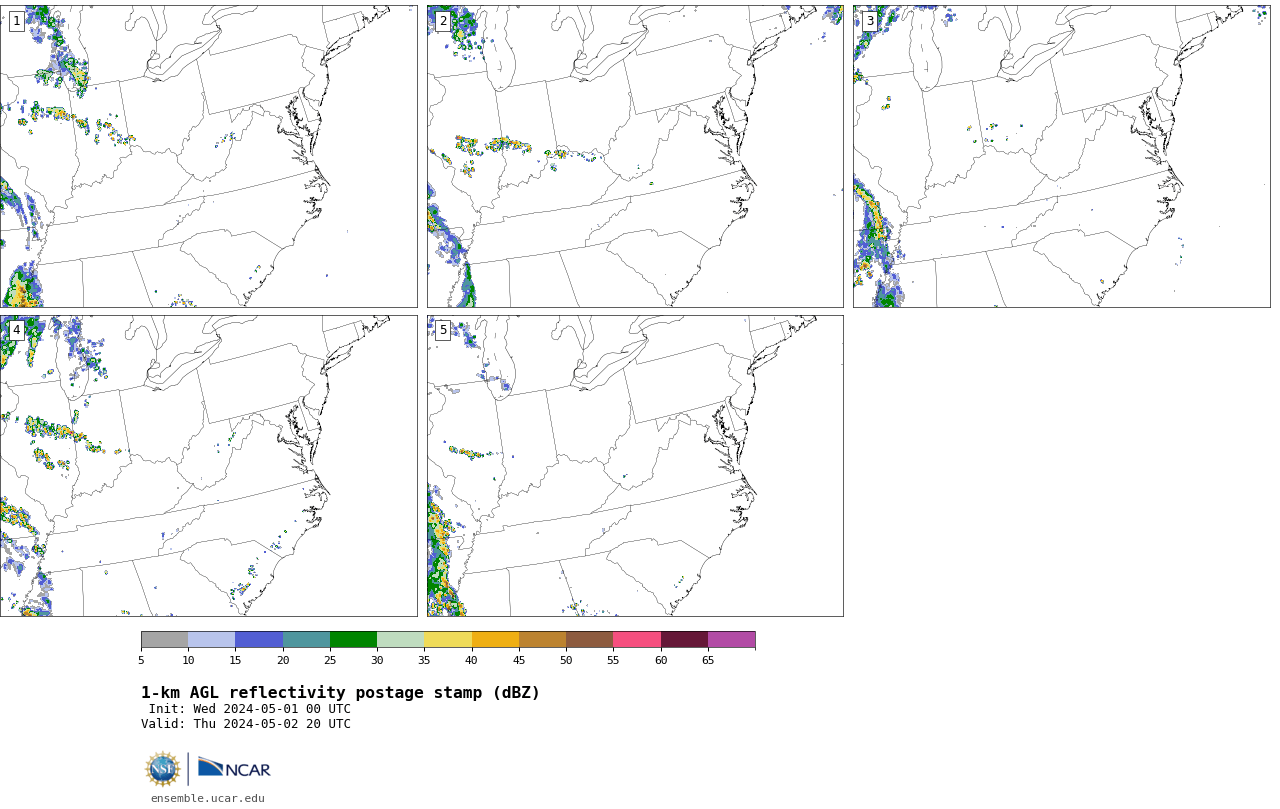Click the member number 4 label box
The height and width of the screenshot is (809, 1280).
(x=16, y=330)
